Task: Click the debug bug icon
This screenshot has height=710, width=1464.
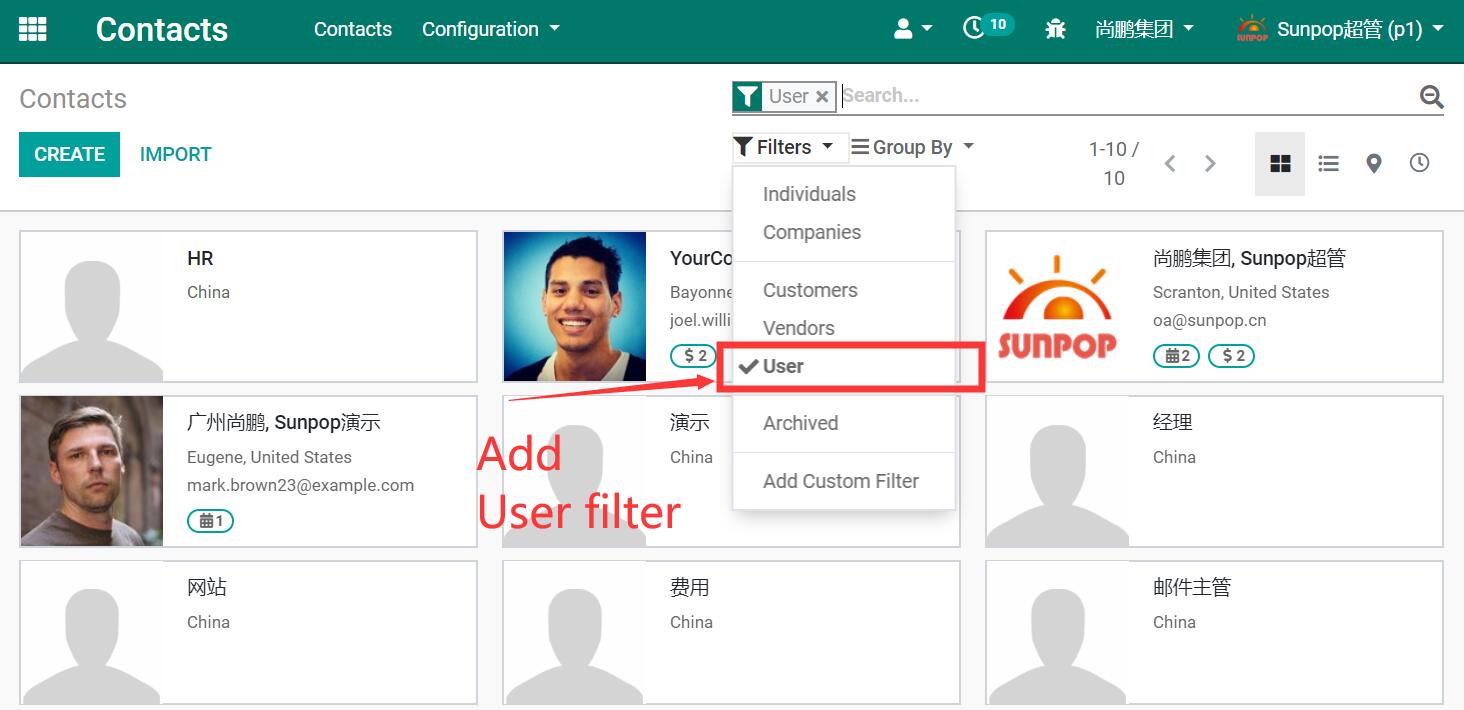Action: point(1055,29)
